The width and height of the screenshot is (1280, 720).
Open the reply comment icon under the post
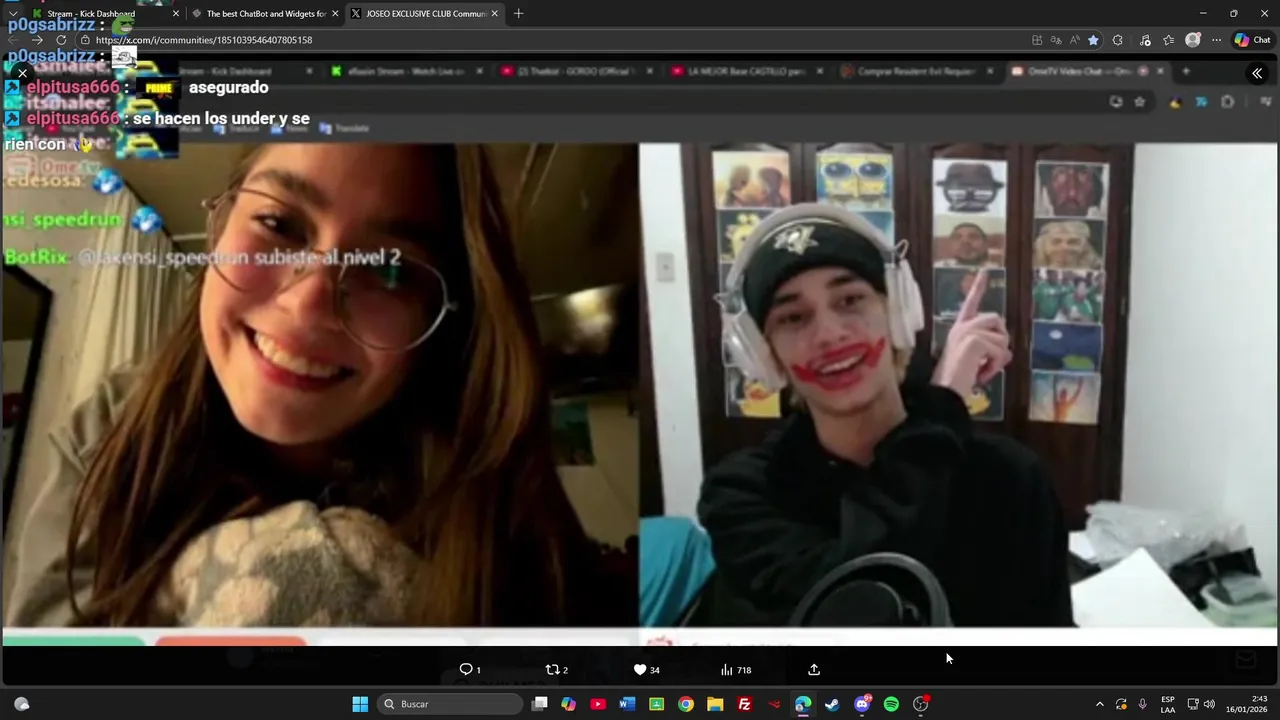466,669
